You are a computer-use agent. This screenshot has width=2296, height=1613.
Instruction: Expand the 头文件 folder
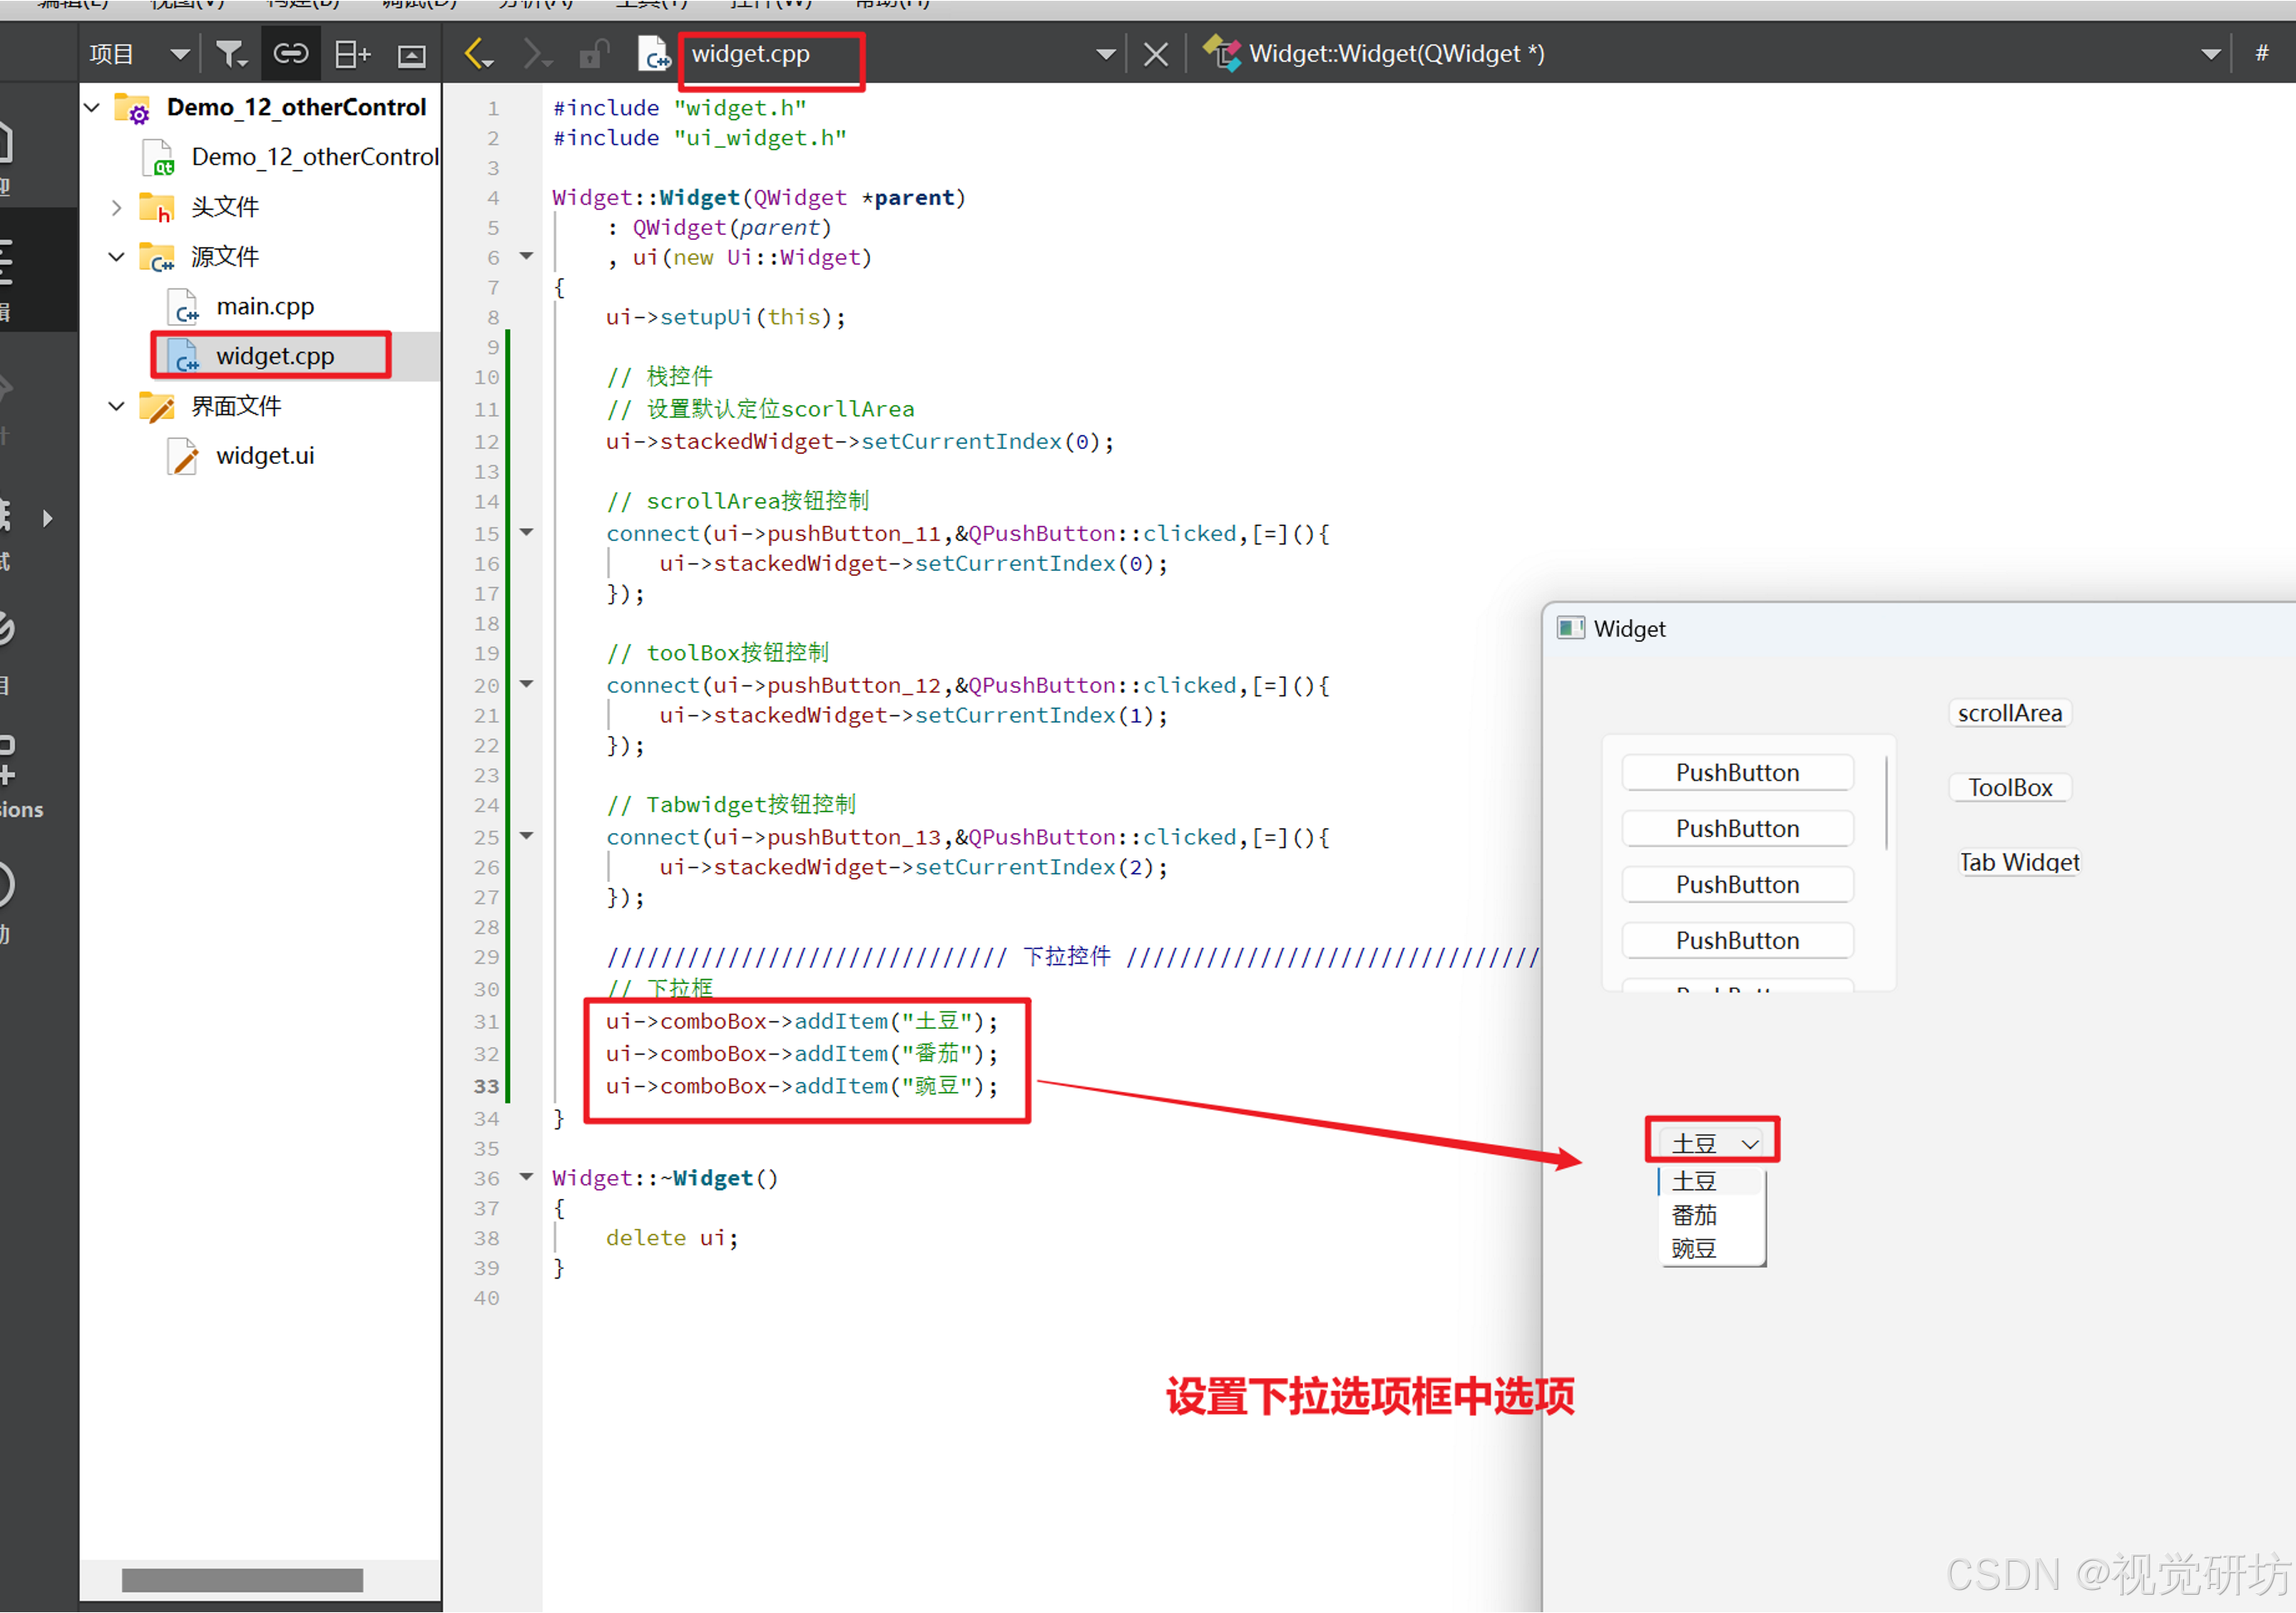click(117, 207)
